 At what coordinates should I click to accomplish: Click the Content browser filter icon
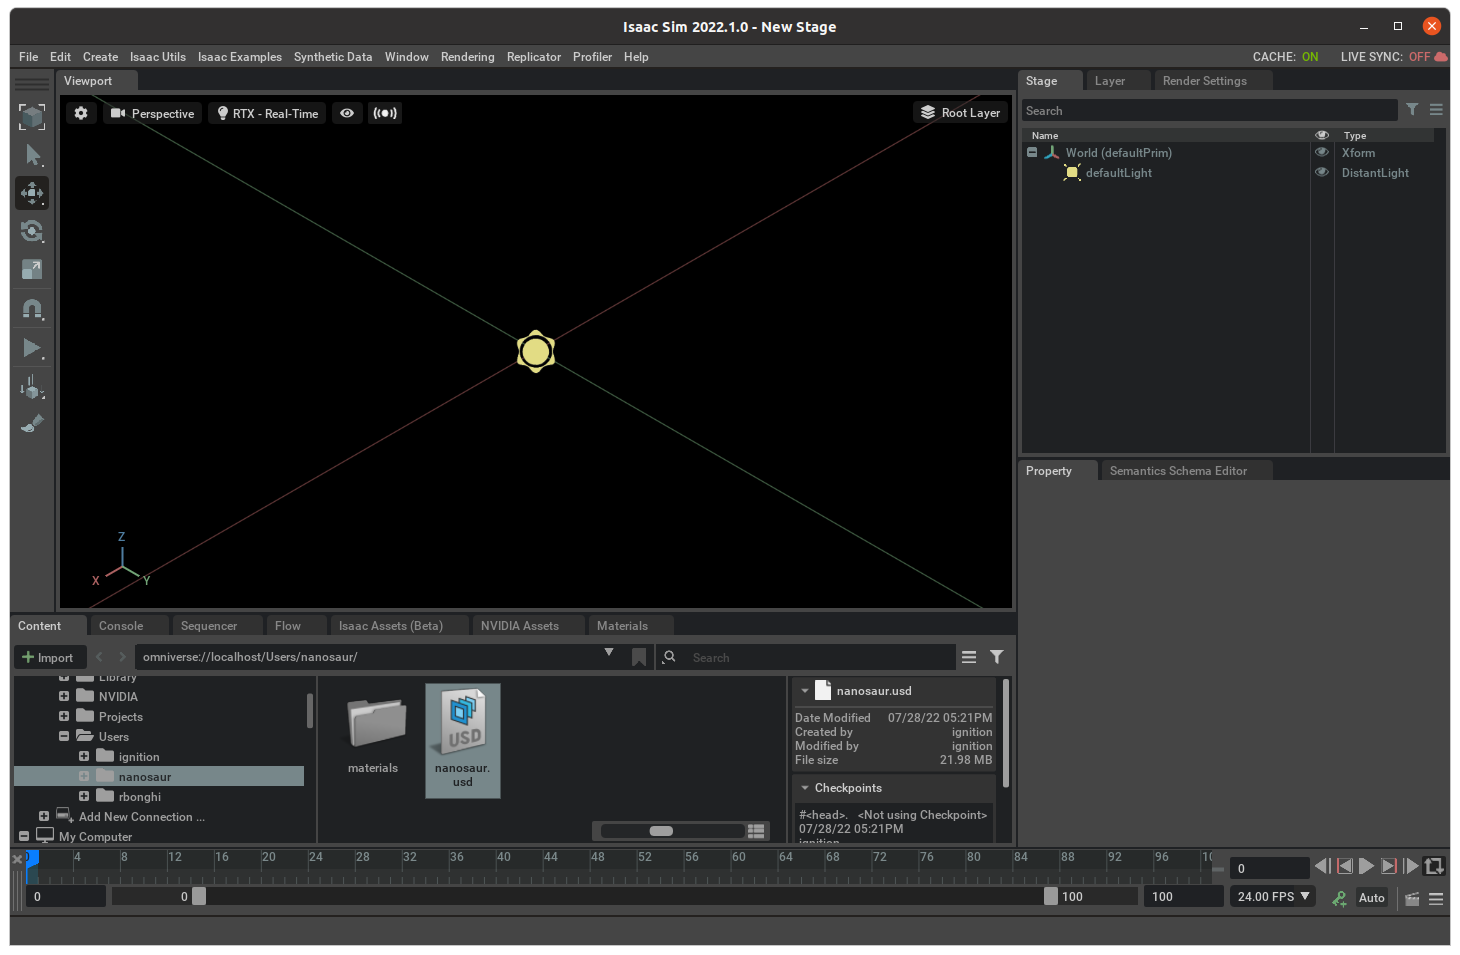(997, 657)
